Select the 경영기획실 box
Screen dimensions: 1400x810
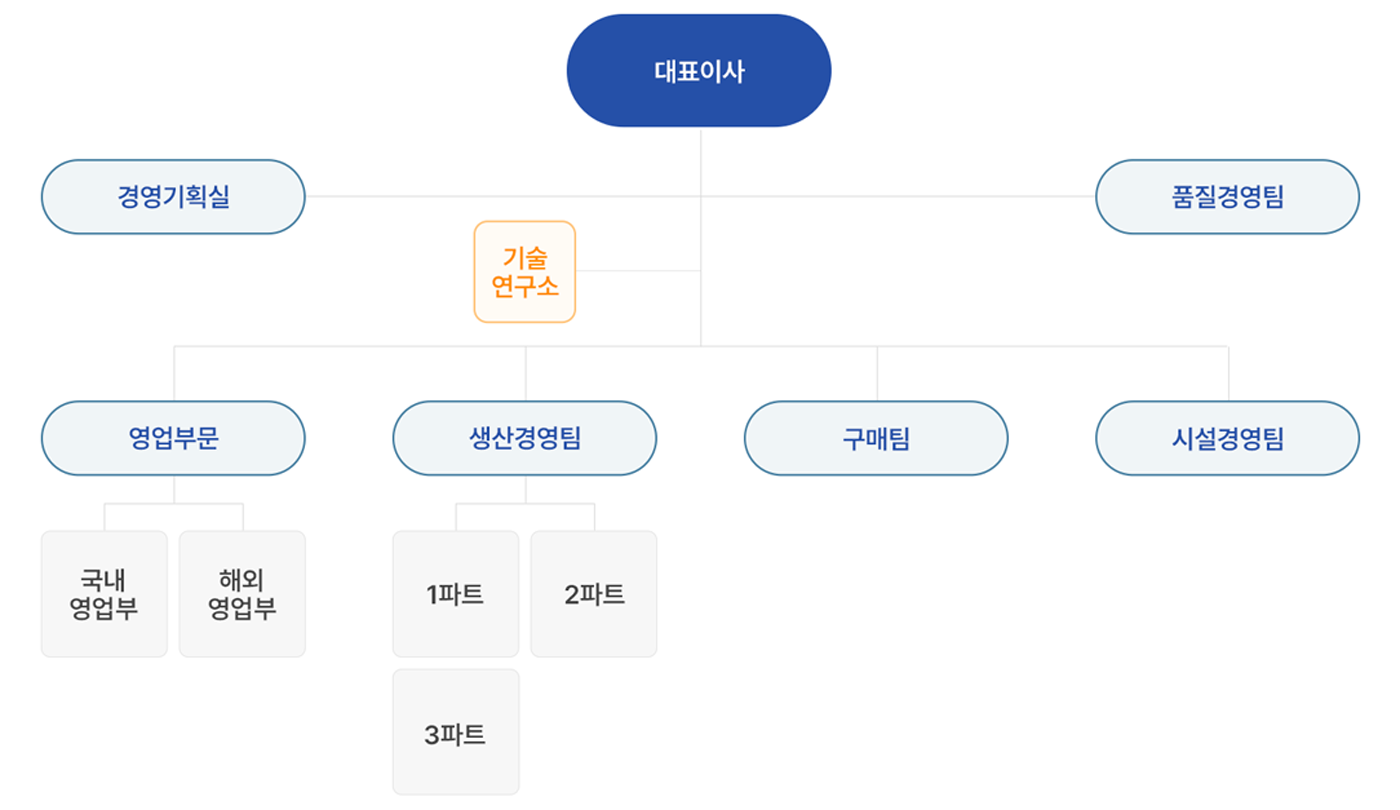point(173,197)
